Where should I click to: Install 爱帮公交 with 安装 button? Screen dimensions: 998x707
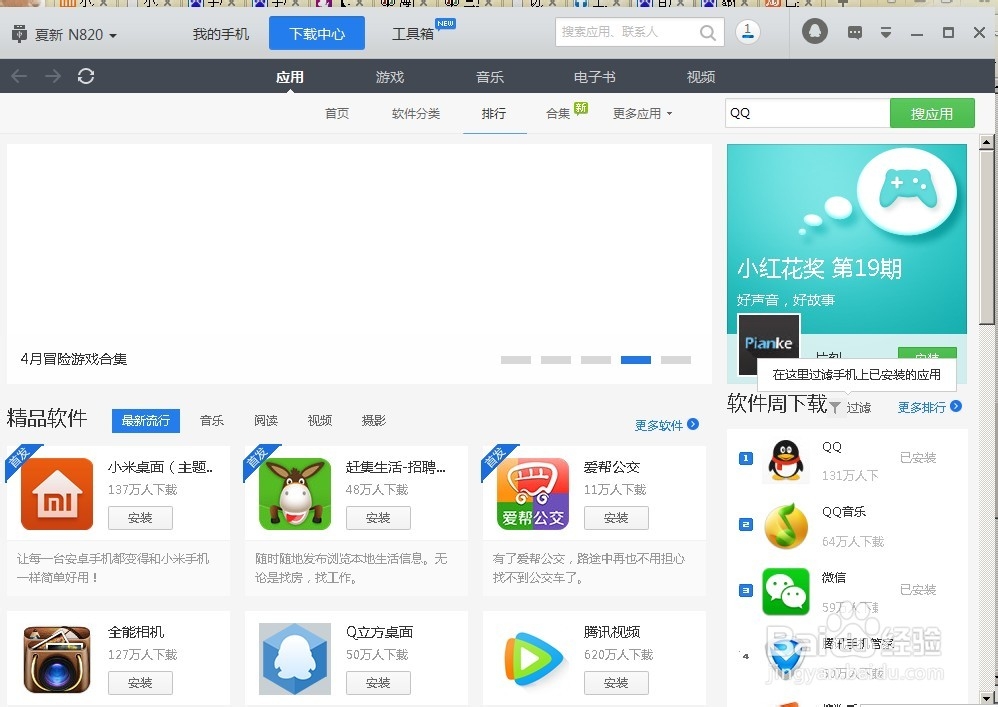pyautogui.click(x=616, y=518)
